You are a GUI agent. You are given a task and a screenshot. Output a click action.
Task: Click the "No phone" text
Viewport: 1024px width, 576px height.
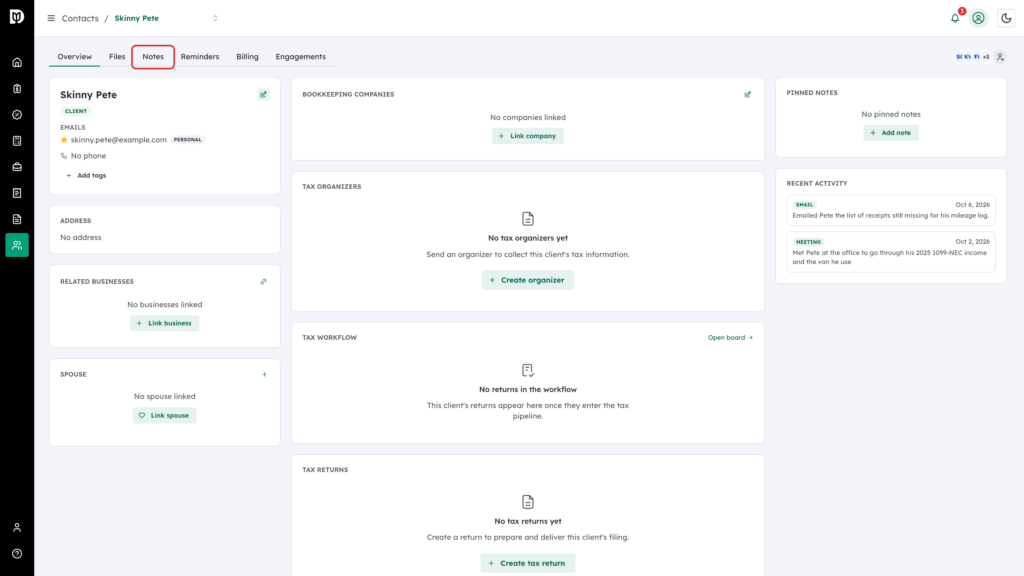[x=88, y=156]
